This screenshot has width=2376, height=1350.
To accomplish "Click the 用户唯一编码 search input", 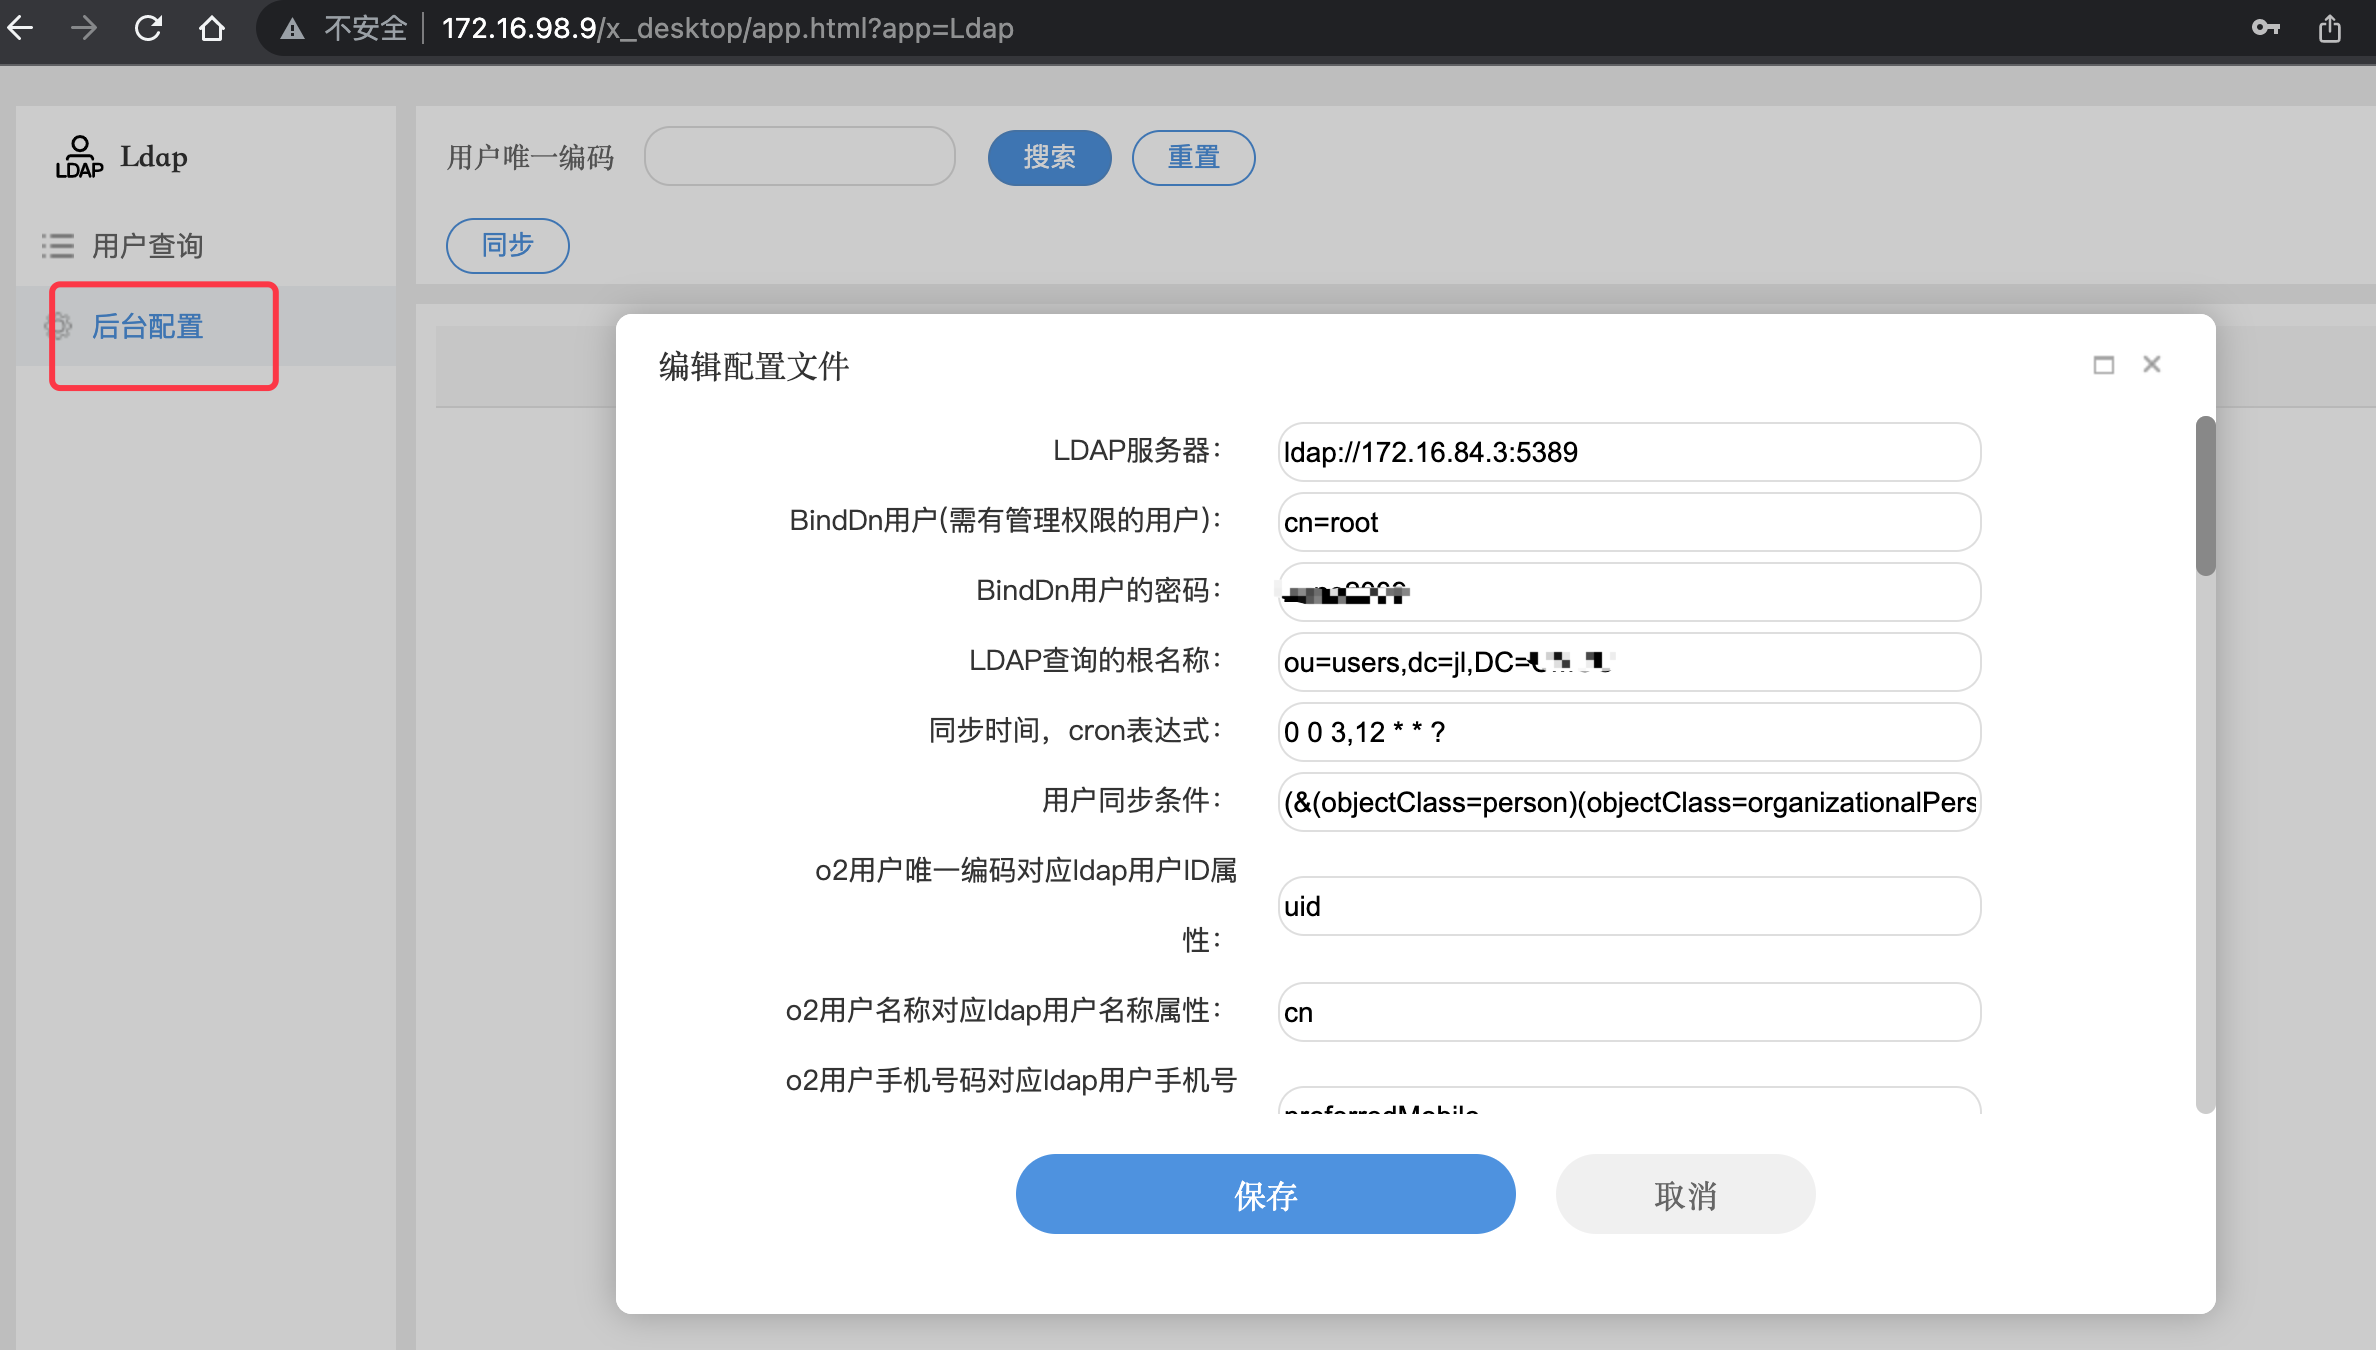I will click(x=799, y=157).
